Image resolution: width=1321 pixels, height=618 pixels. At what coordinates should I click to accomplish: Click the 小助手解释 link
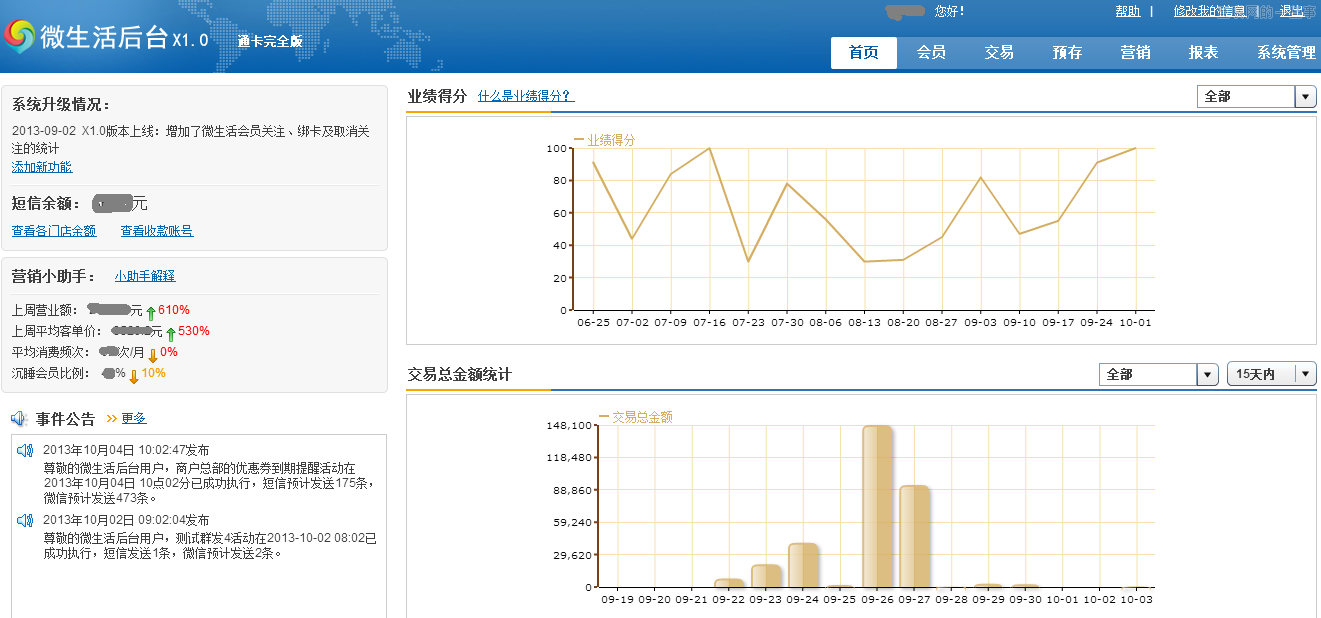(x=144, y=276)
